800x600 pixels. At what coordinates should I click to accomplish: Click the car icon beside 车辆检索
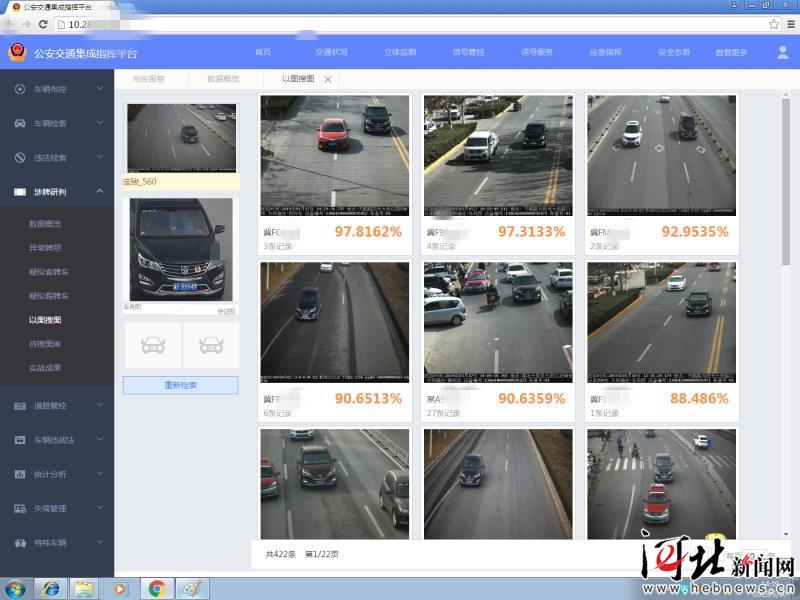coord(20,123)
